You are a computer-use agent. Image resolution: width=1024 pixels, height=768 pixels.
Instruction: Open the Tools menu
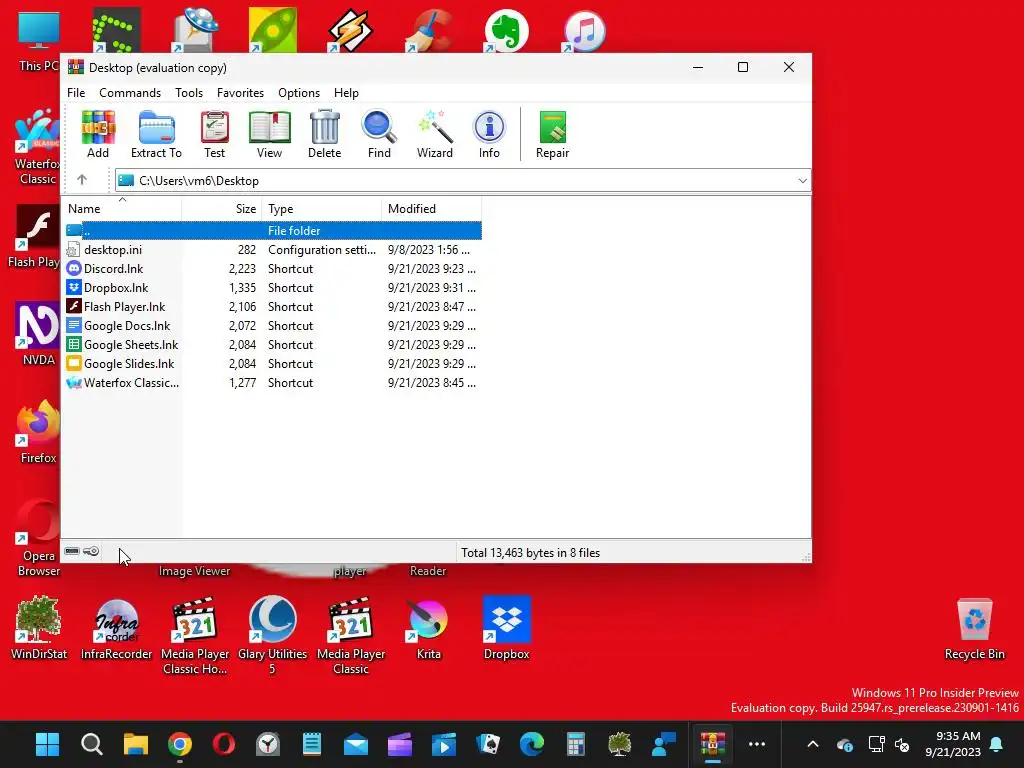189,93
